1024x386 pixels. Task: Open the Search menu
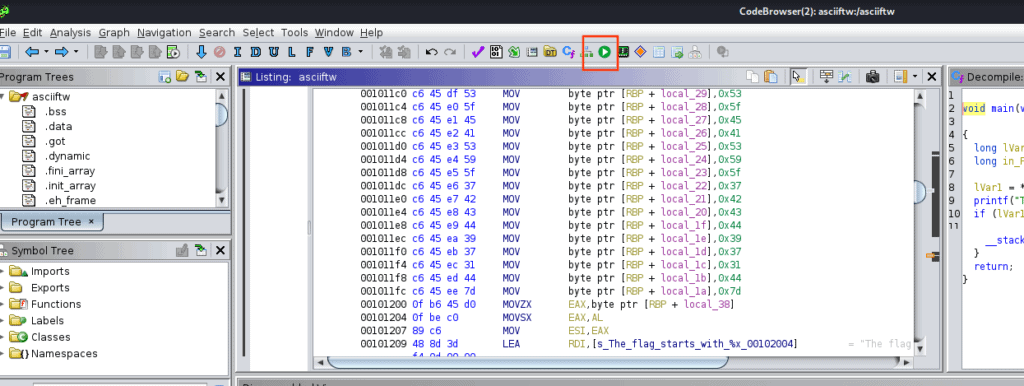(x=217, y=33)
